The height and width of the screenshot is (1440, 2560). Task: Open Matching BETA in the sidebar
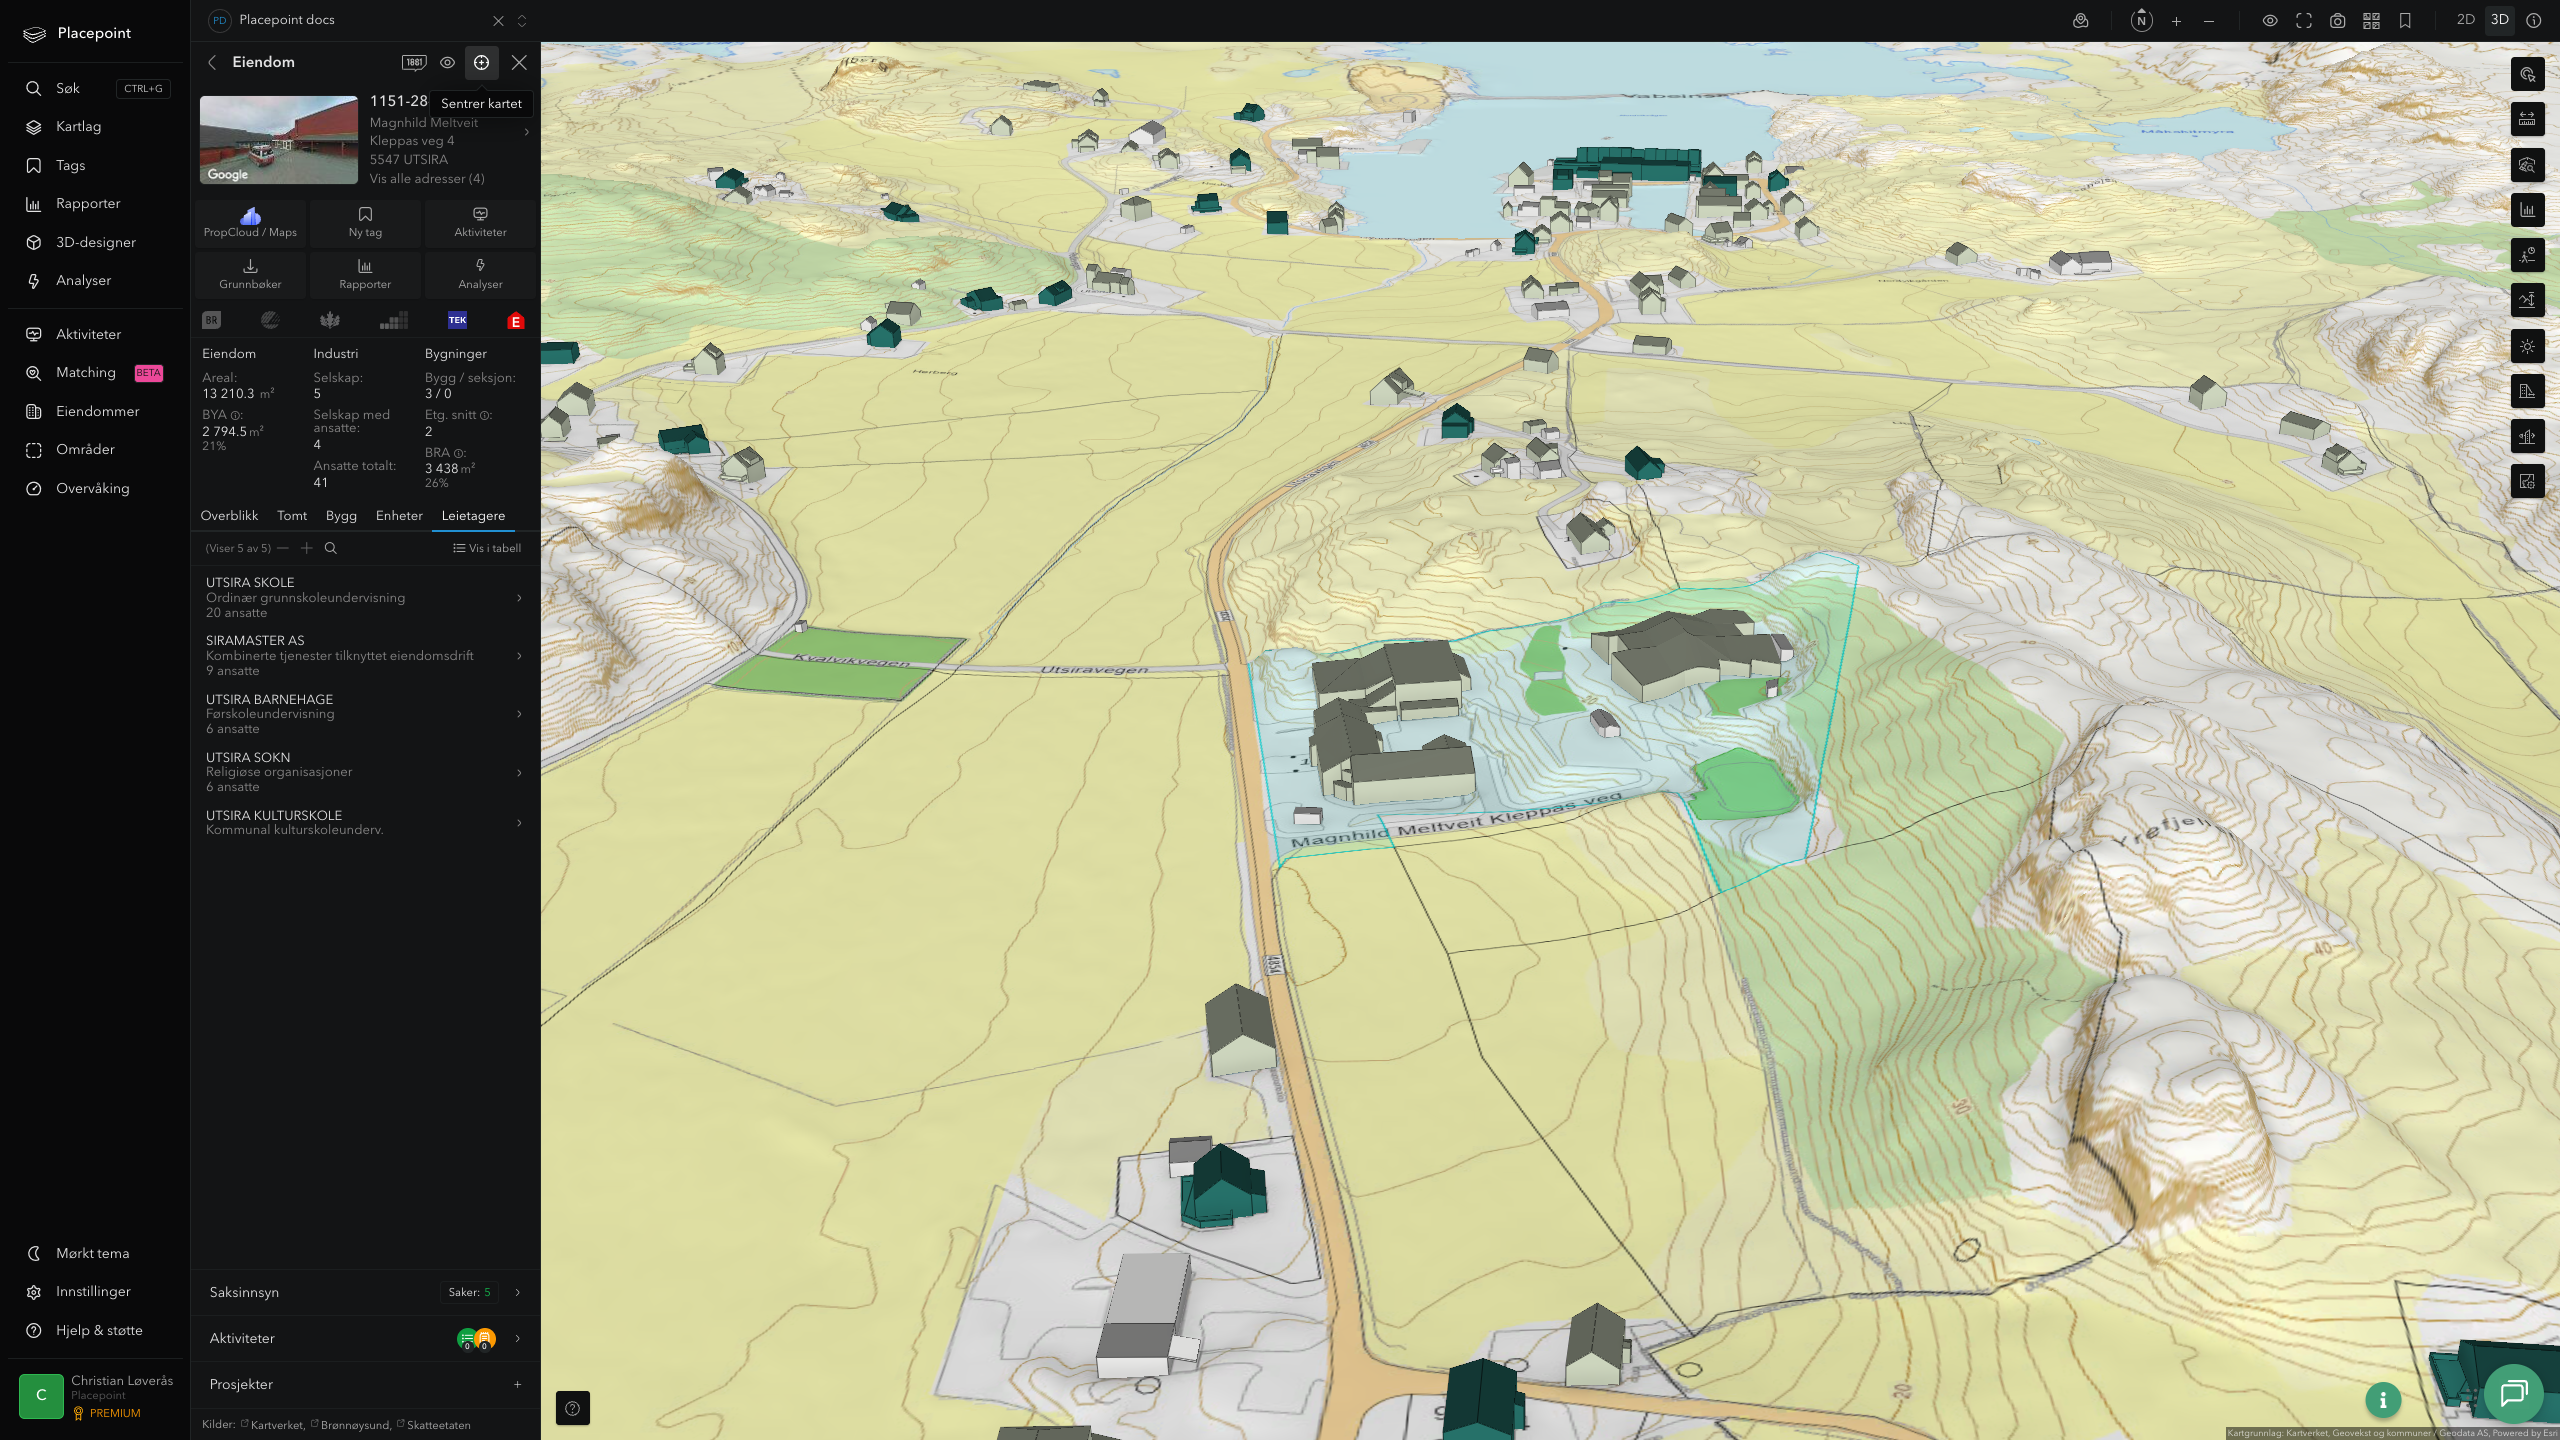pyautogui.click(x=96, y=372)
